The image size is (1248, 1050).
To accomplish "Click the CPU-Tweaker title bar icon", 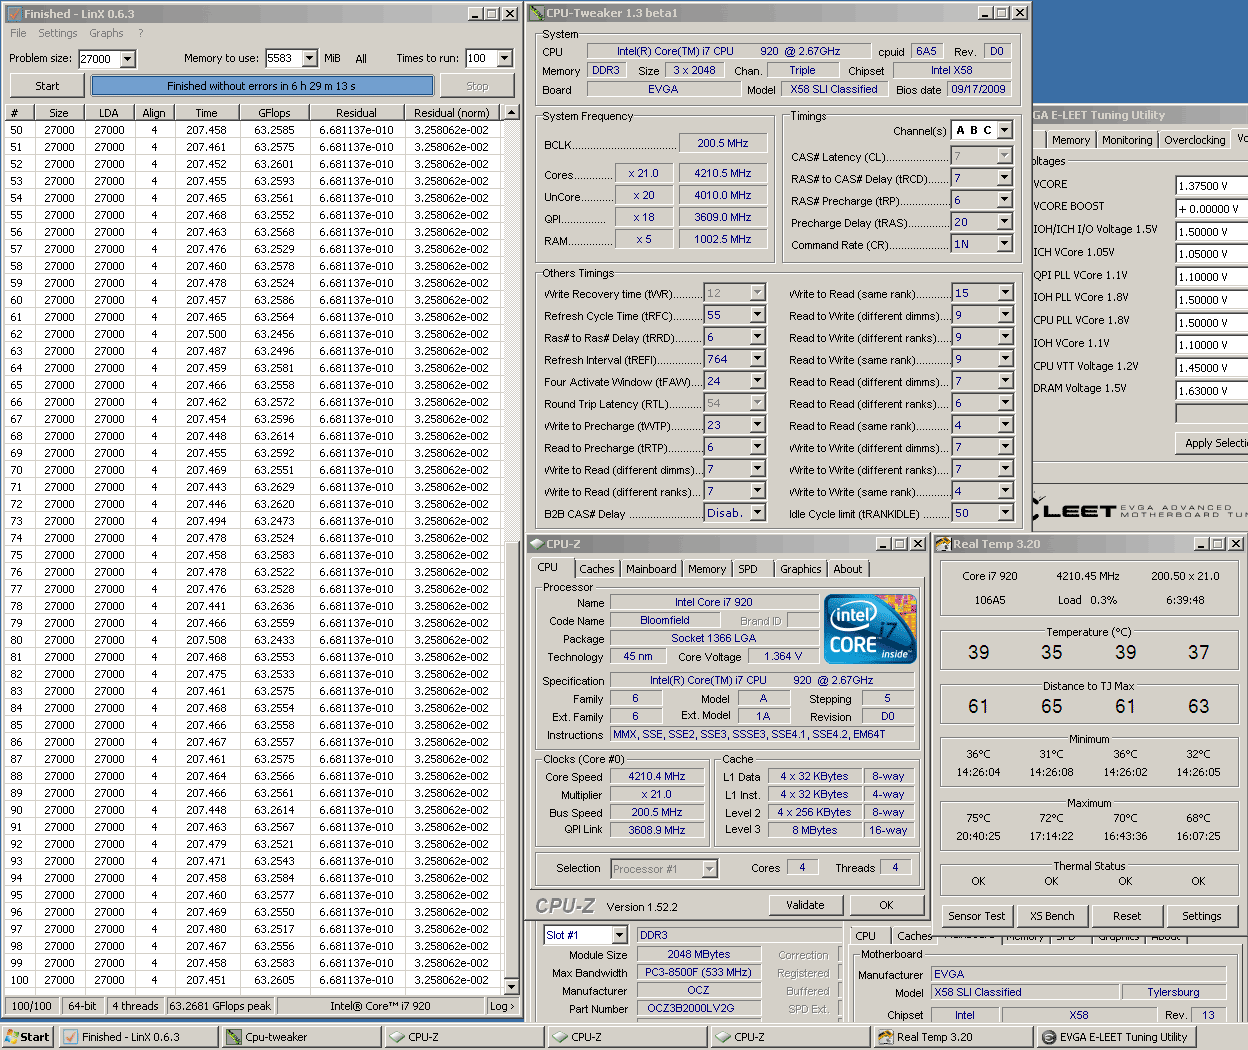I will [x=537, y=13].
